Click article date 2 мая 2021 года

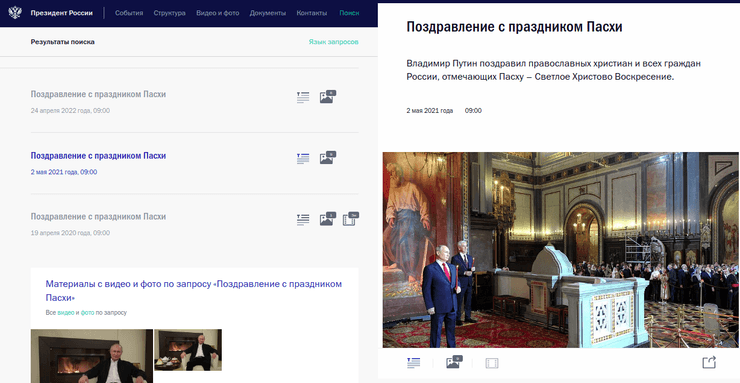click(429, 111)
